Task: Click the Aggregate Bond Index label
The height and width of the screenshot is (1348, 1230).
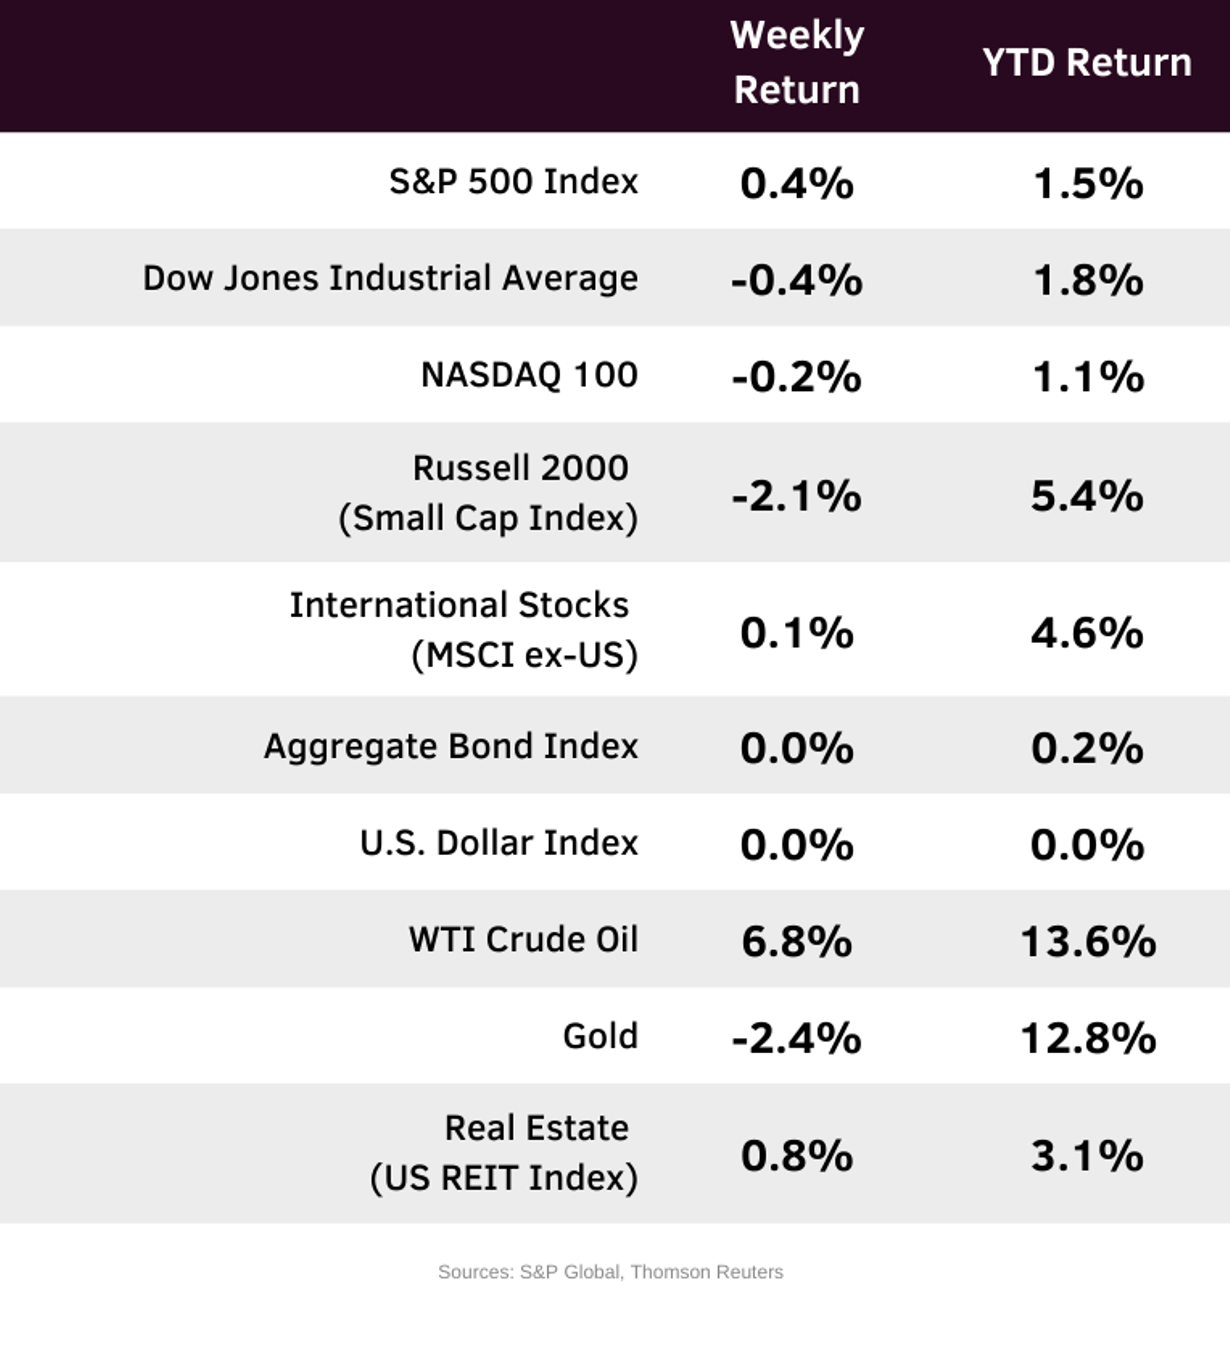Action: point(450,746)
